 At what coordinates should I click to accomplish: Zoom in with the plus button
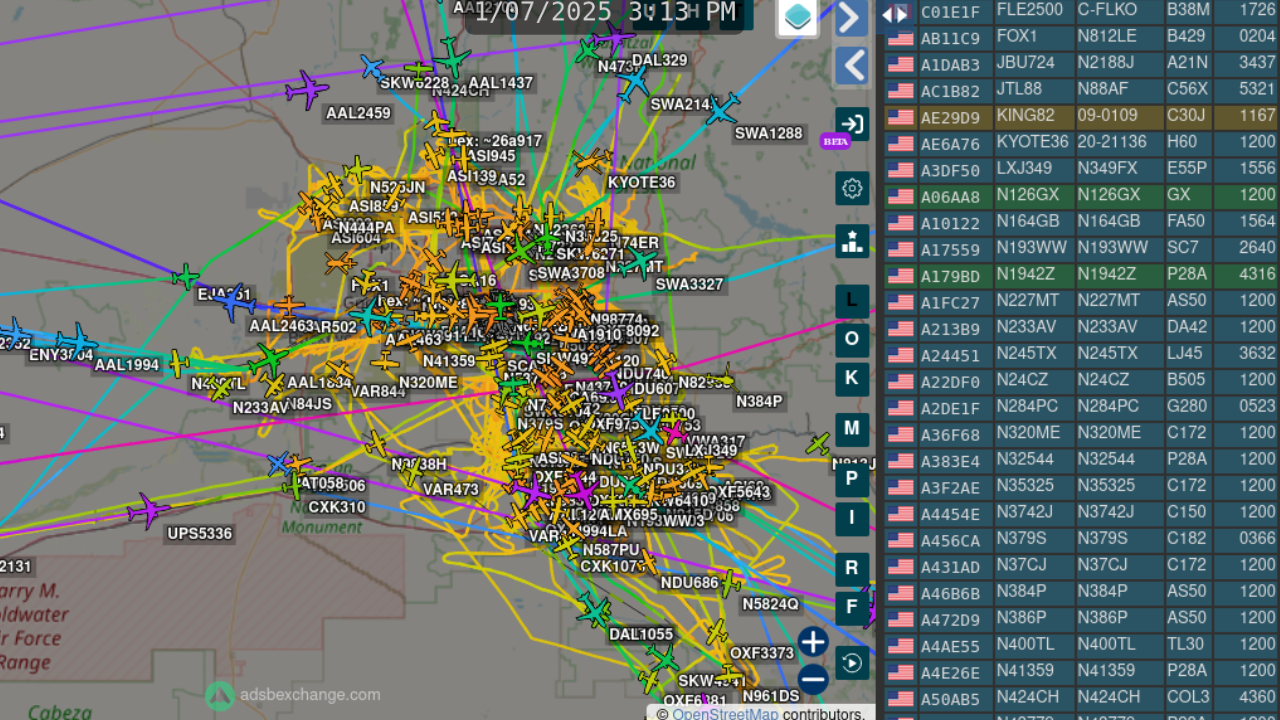[813, 642]
